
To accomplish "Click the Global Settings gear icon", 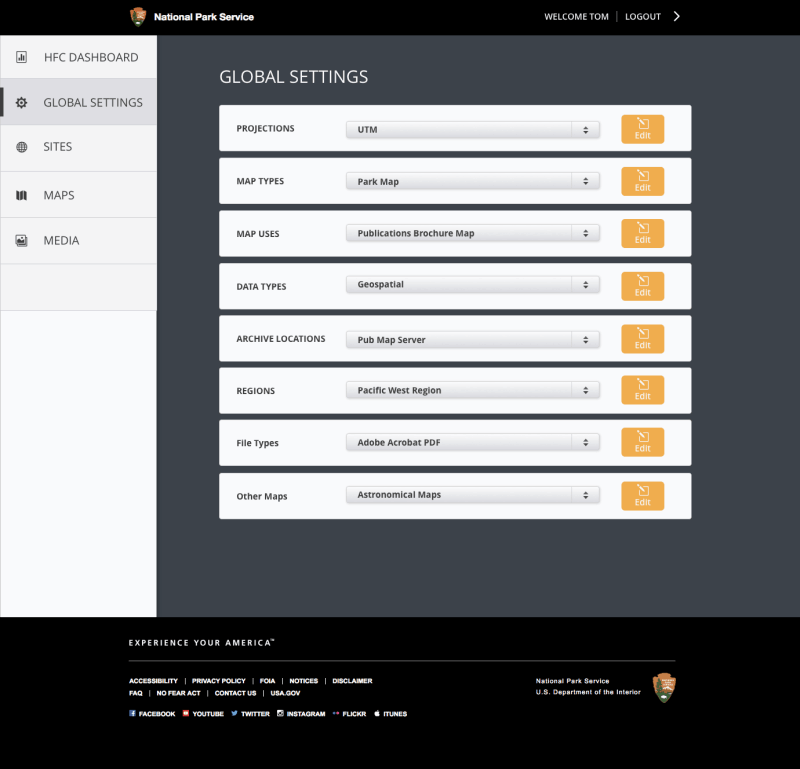I will [x=21, y=103].
